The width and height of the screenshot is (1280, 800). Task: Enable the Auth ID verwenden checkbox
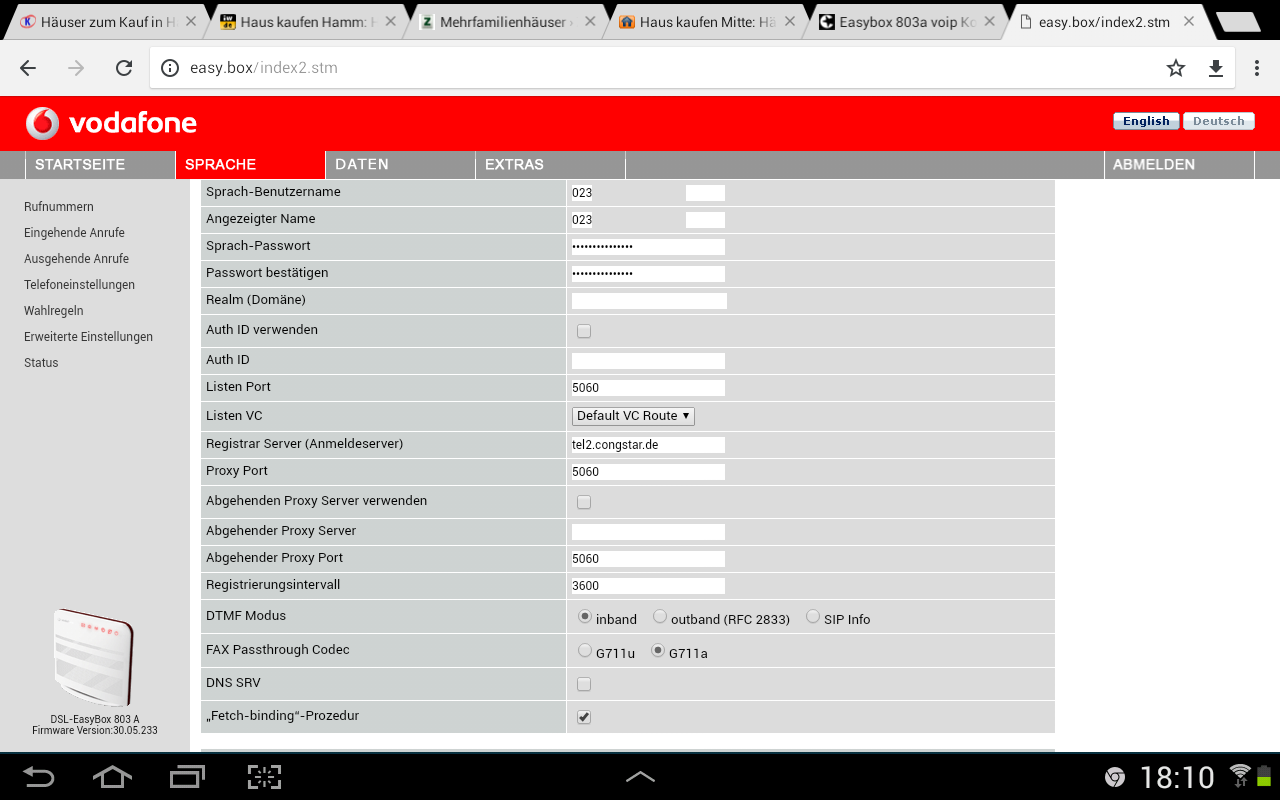[584, 331]
